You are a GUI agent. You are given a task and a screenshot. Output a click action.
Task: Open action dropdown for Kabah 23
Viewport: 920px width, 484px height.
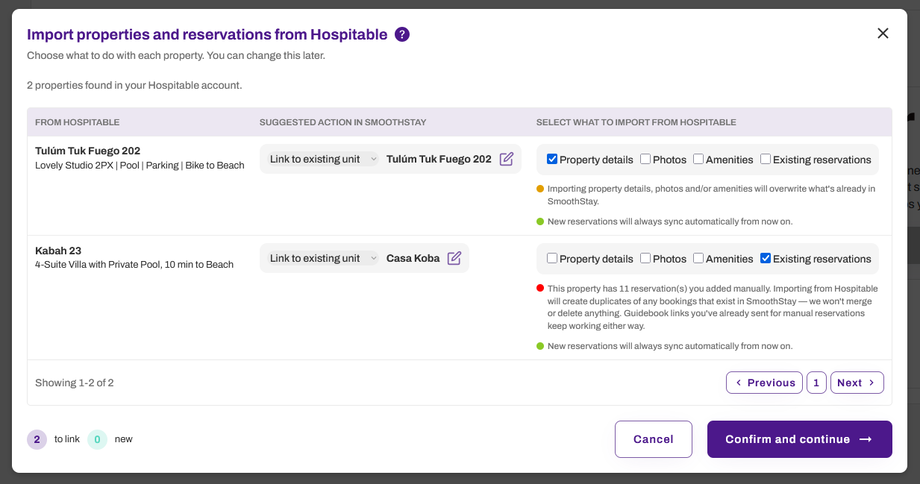(x=322, y=258)
